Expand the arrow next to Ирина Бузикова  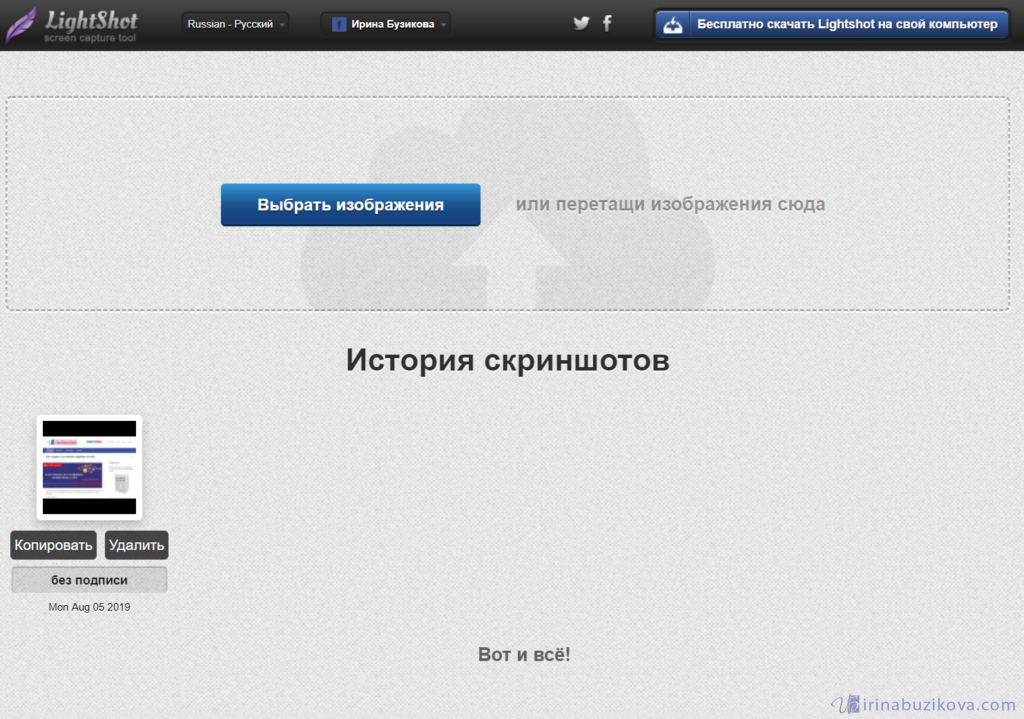tap(443, 25)
